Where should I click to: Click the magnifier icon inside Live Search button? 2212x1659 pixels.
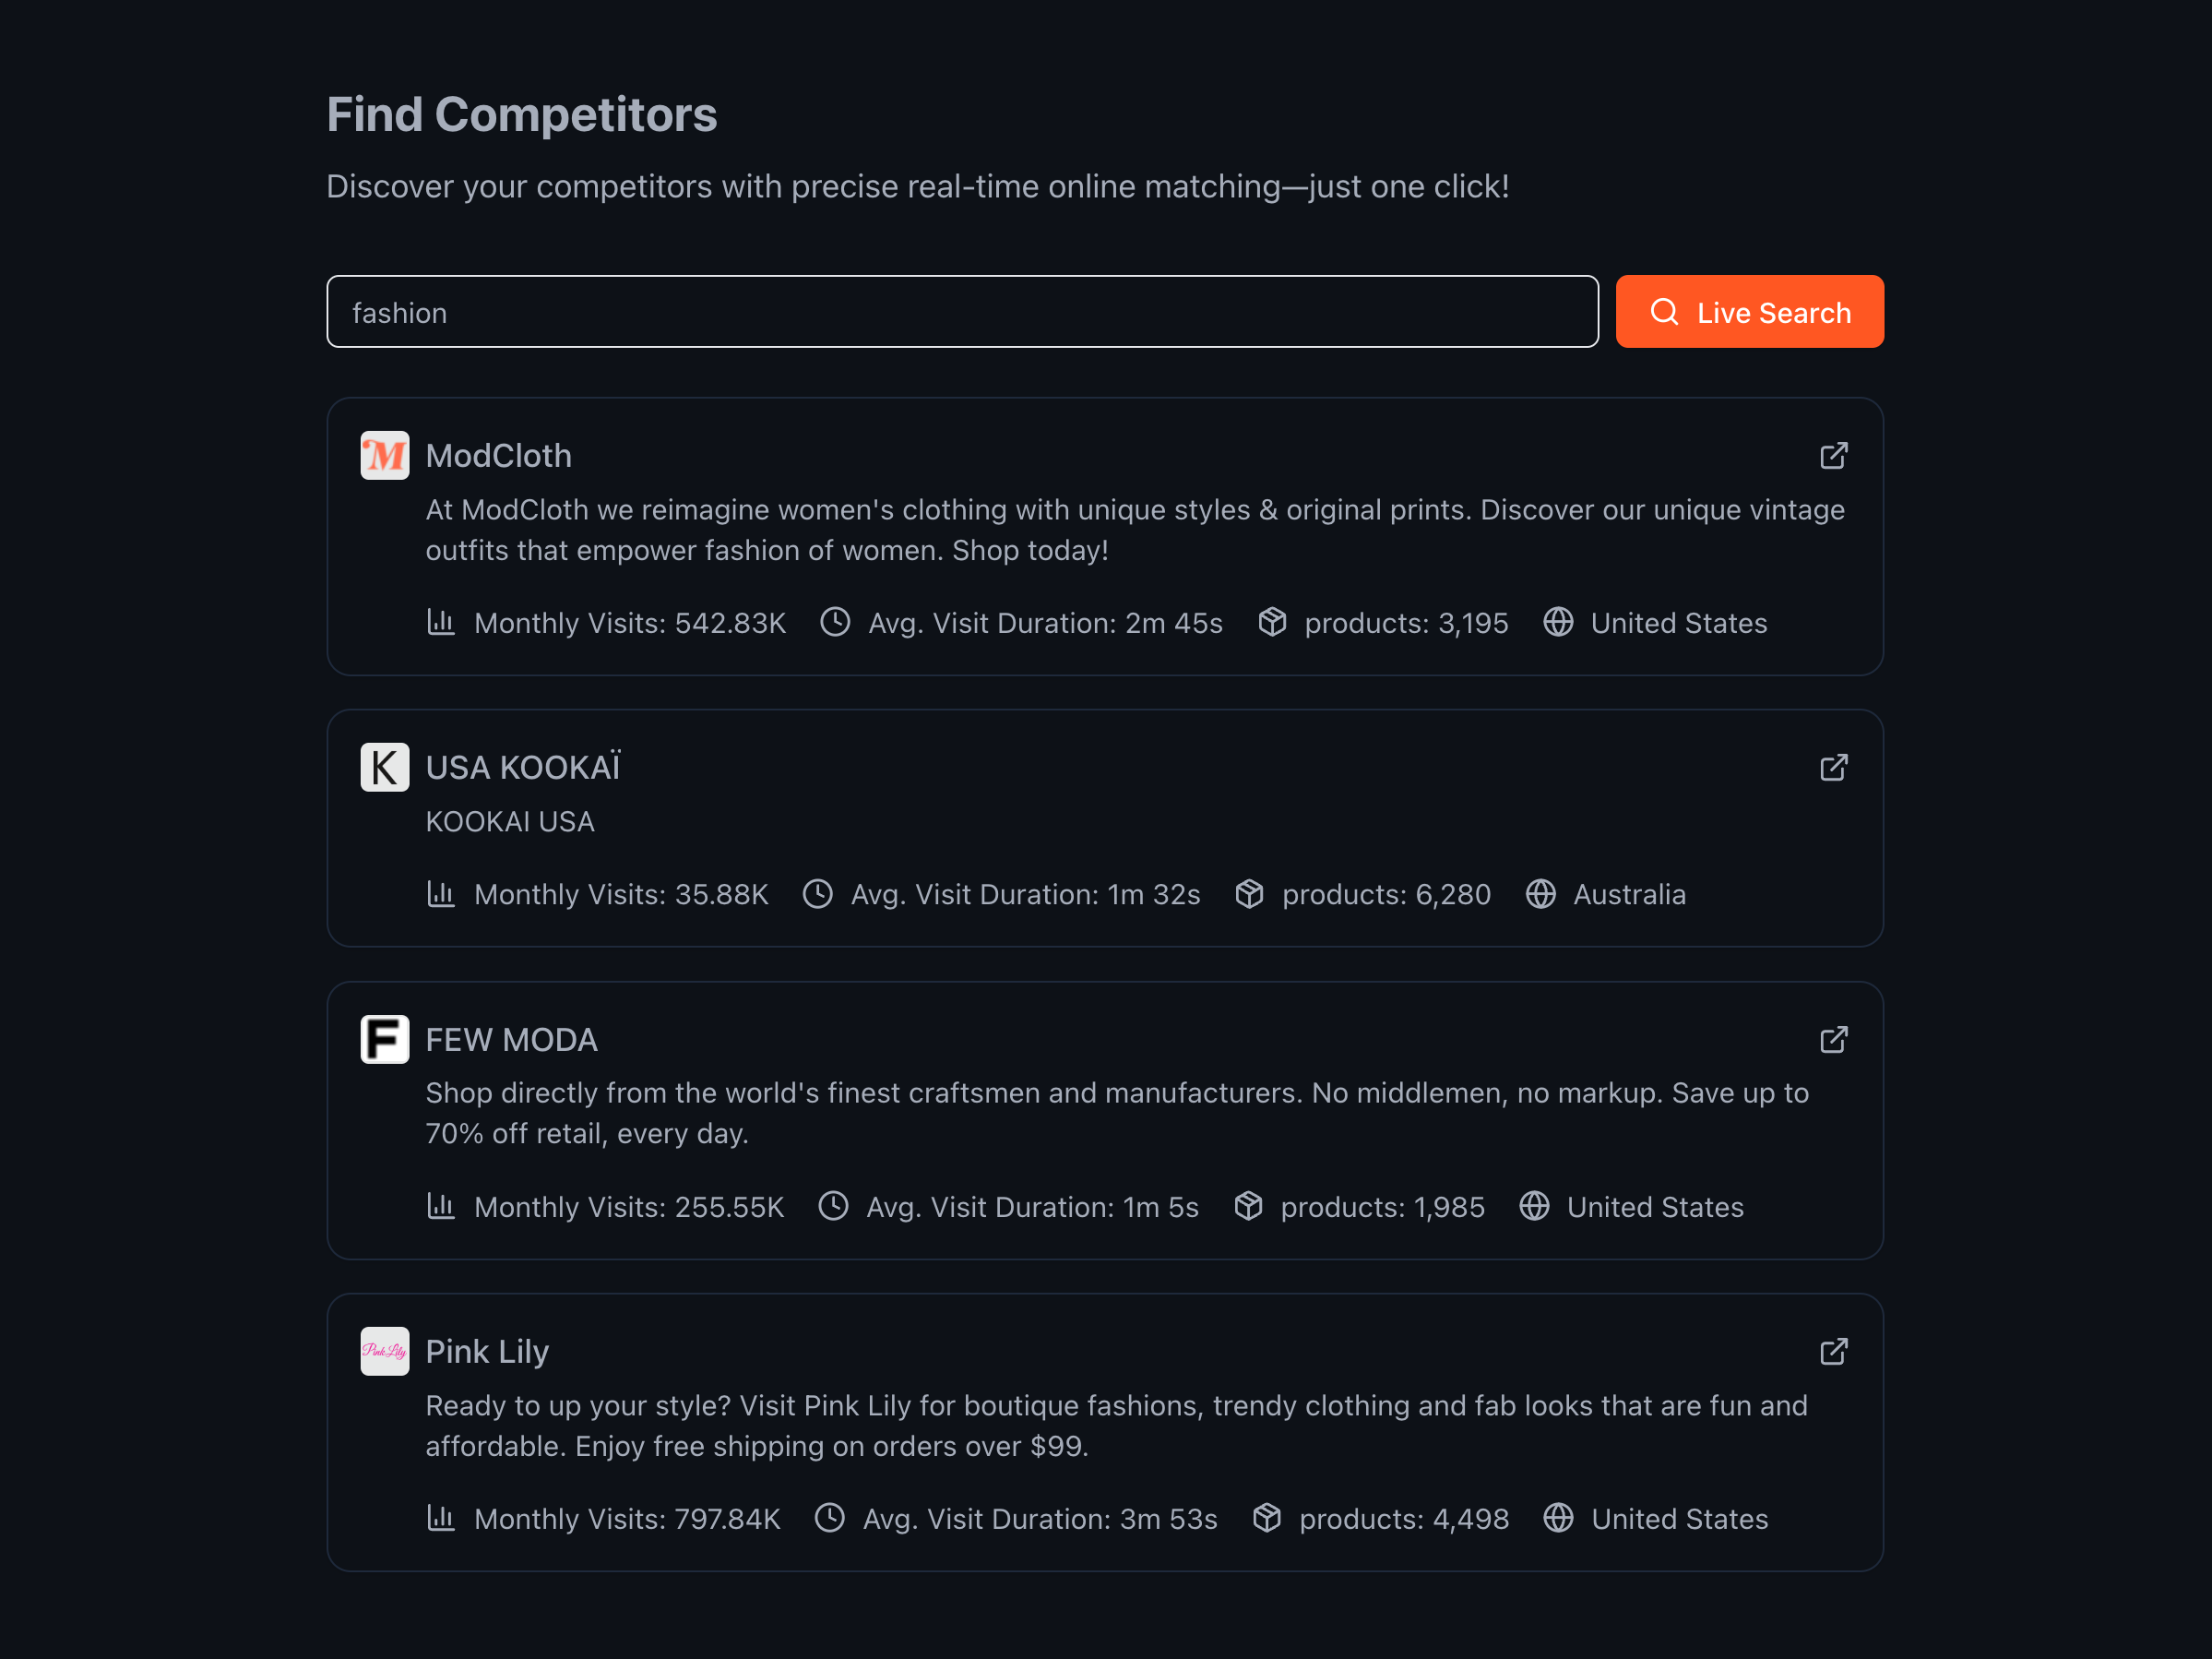click(x=1664, y=311)
